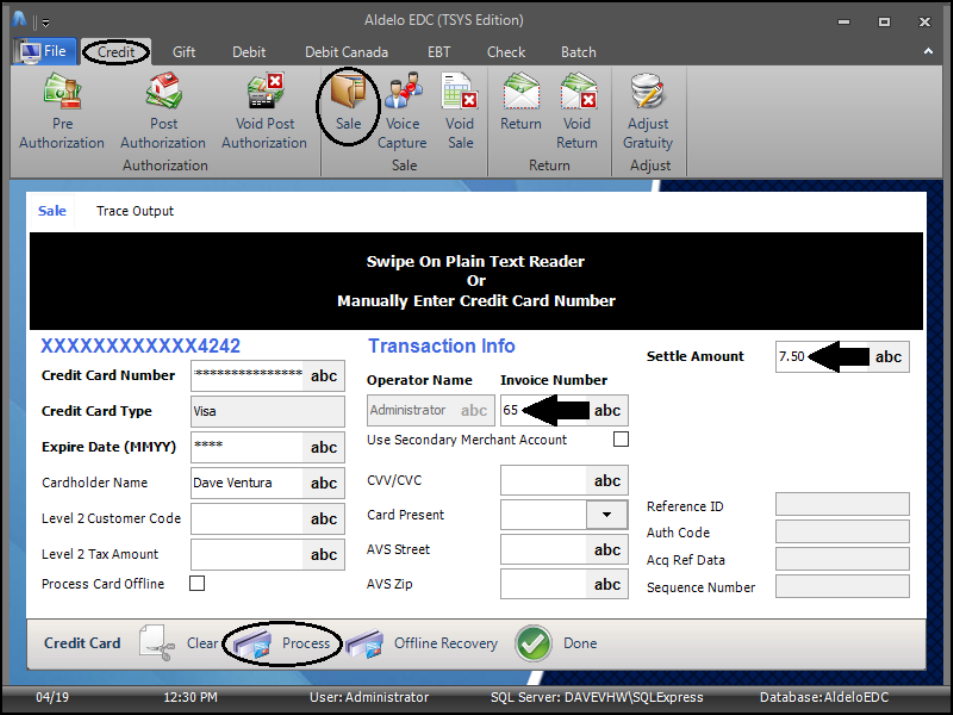This screenshot has height=715, width=953.
Task: Click status bar text User: Administrator
Action: (x=369, y=697)
